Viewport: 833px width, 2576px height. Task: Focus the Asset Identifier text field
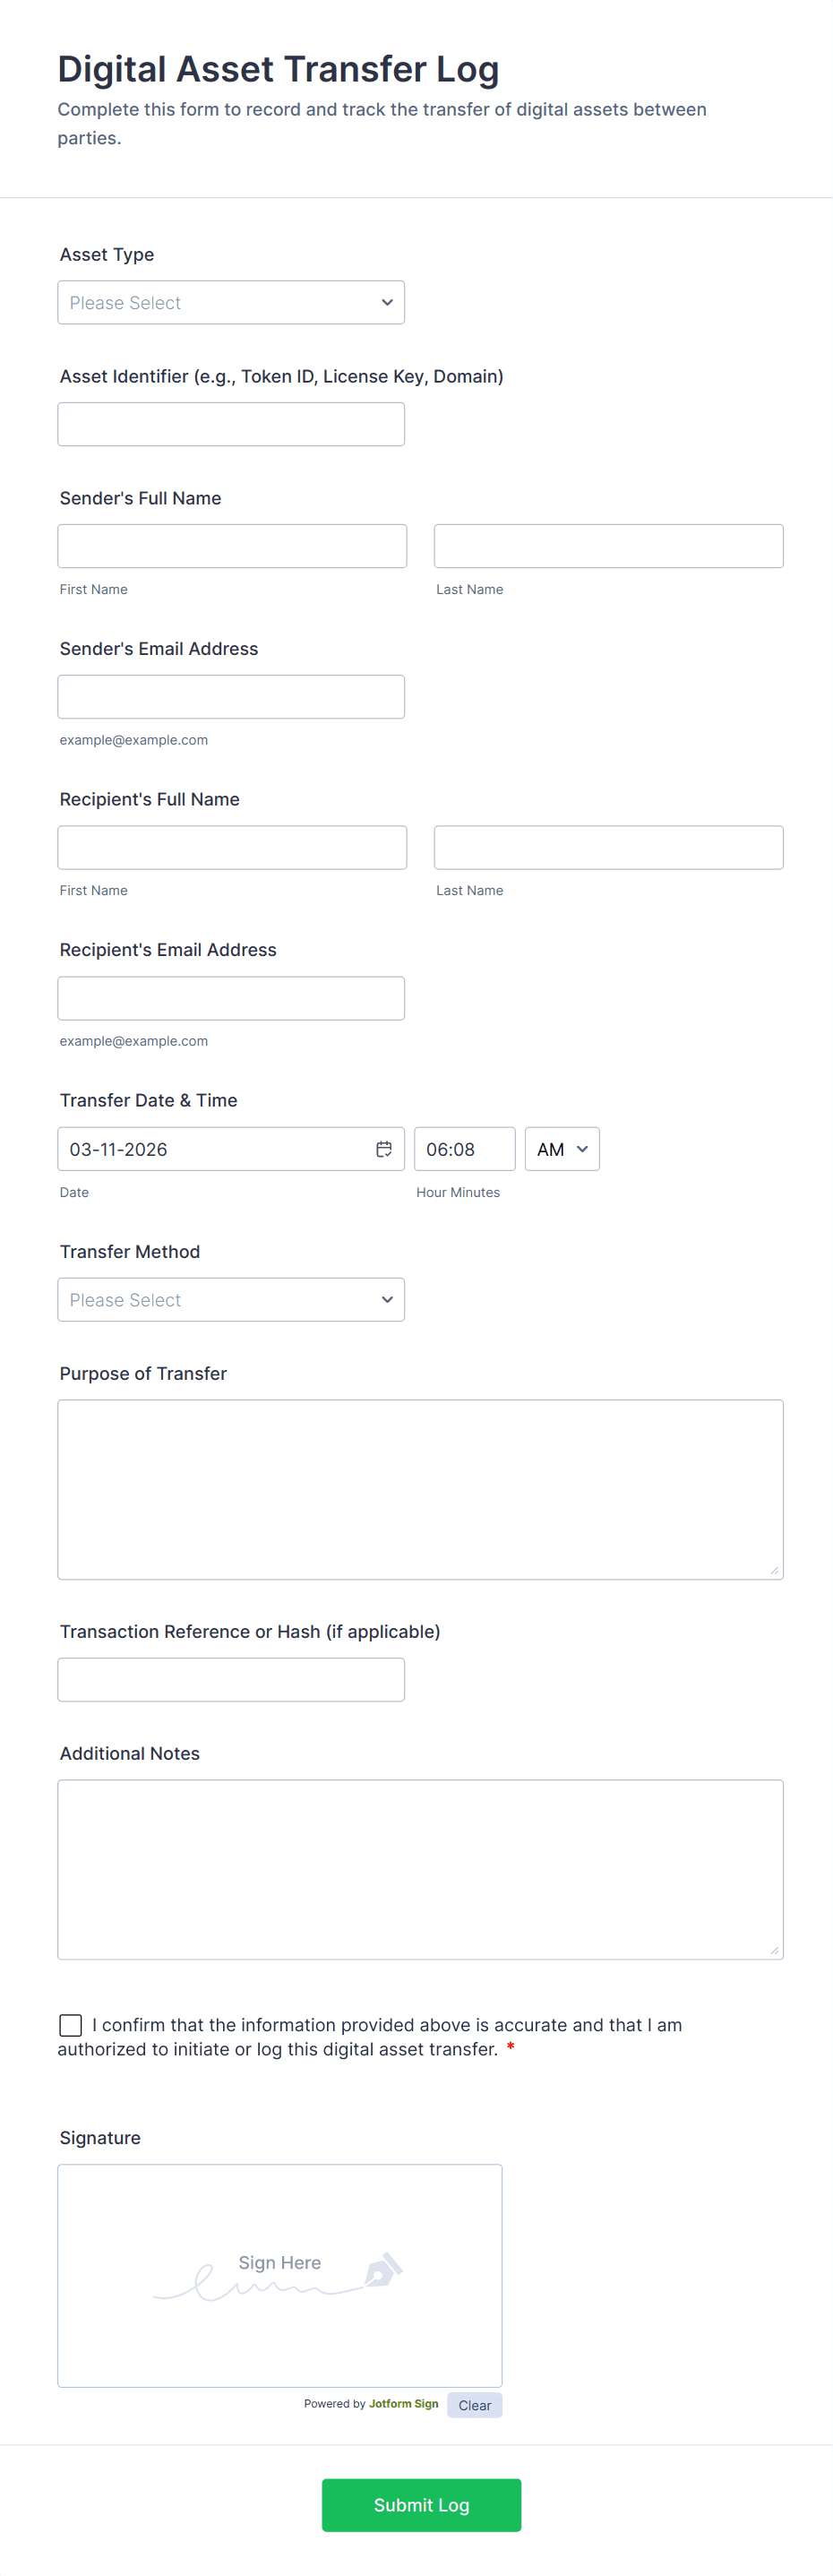tap(231, 424)
